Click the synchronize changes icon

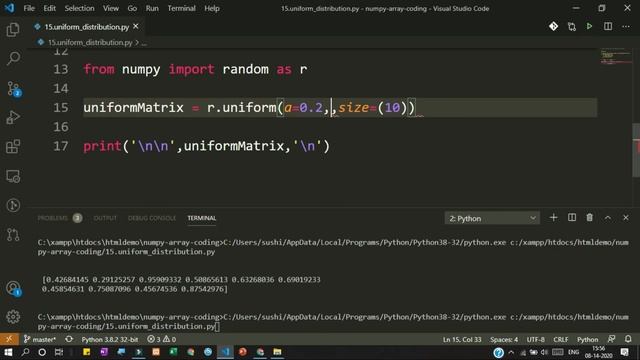[x=69, y=339]
